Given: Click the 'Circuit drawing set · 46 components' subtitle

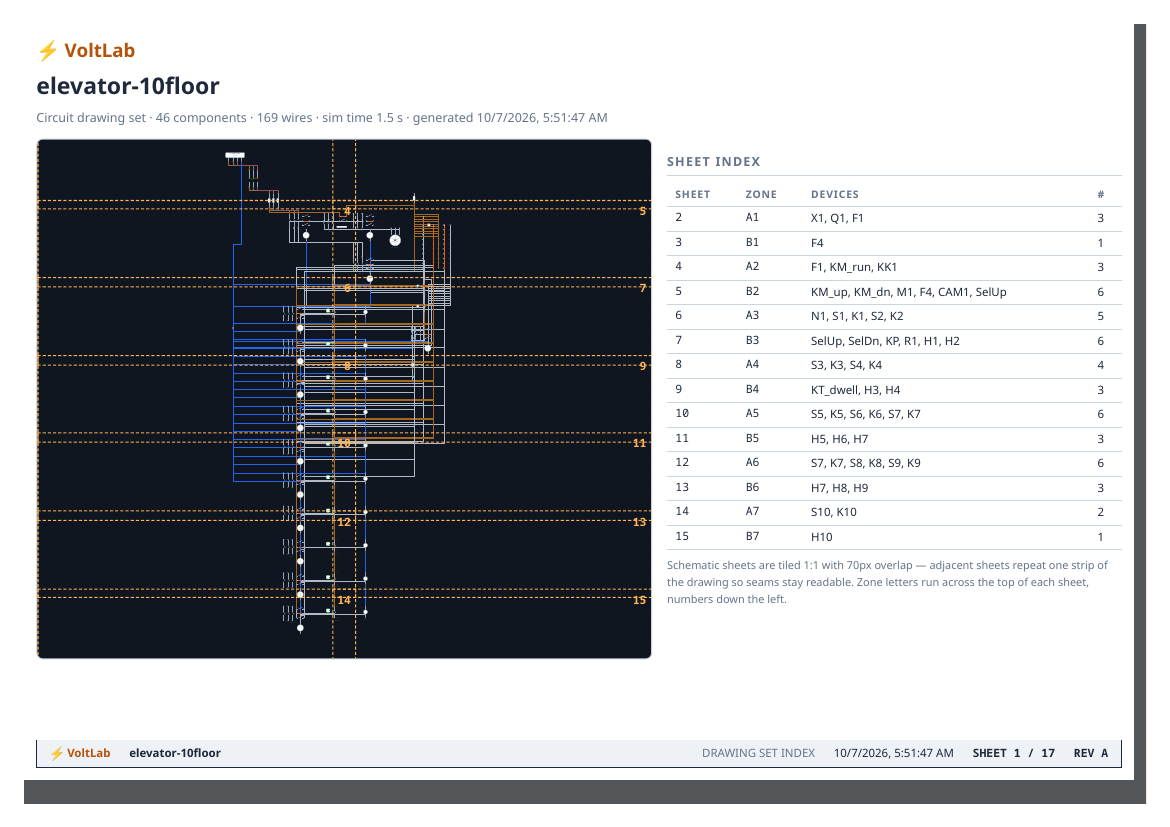Looking at the screenshot, I should coord(322,118).
